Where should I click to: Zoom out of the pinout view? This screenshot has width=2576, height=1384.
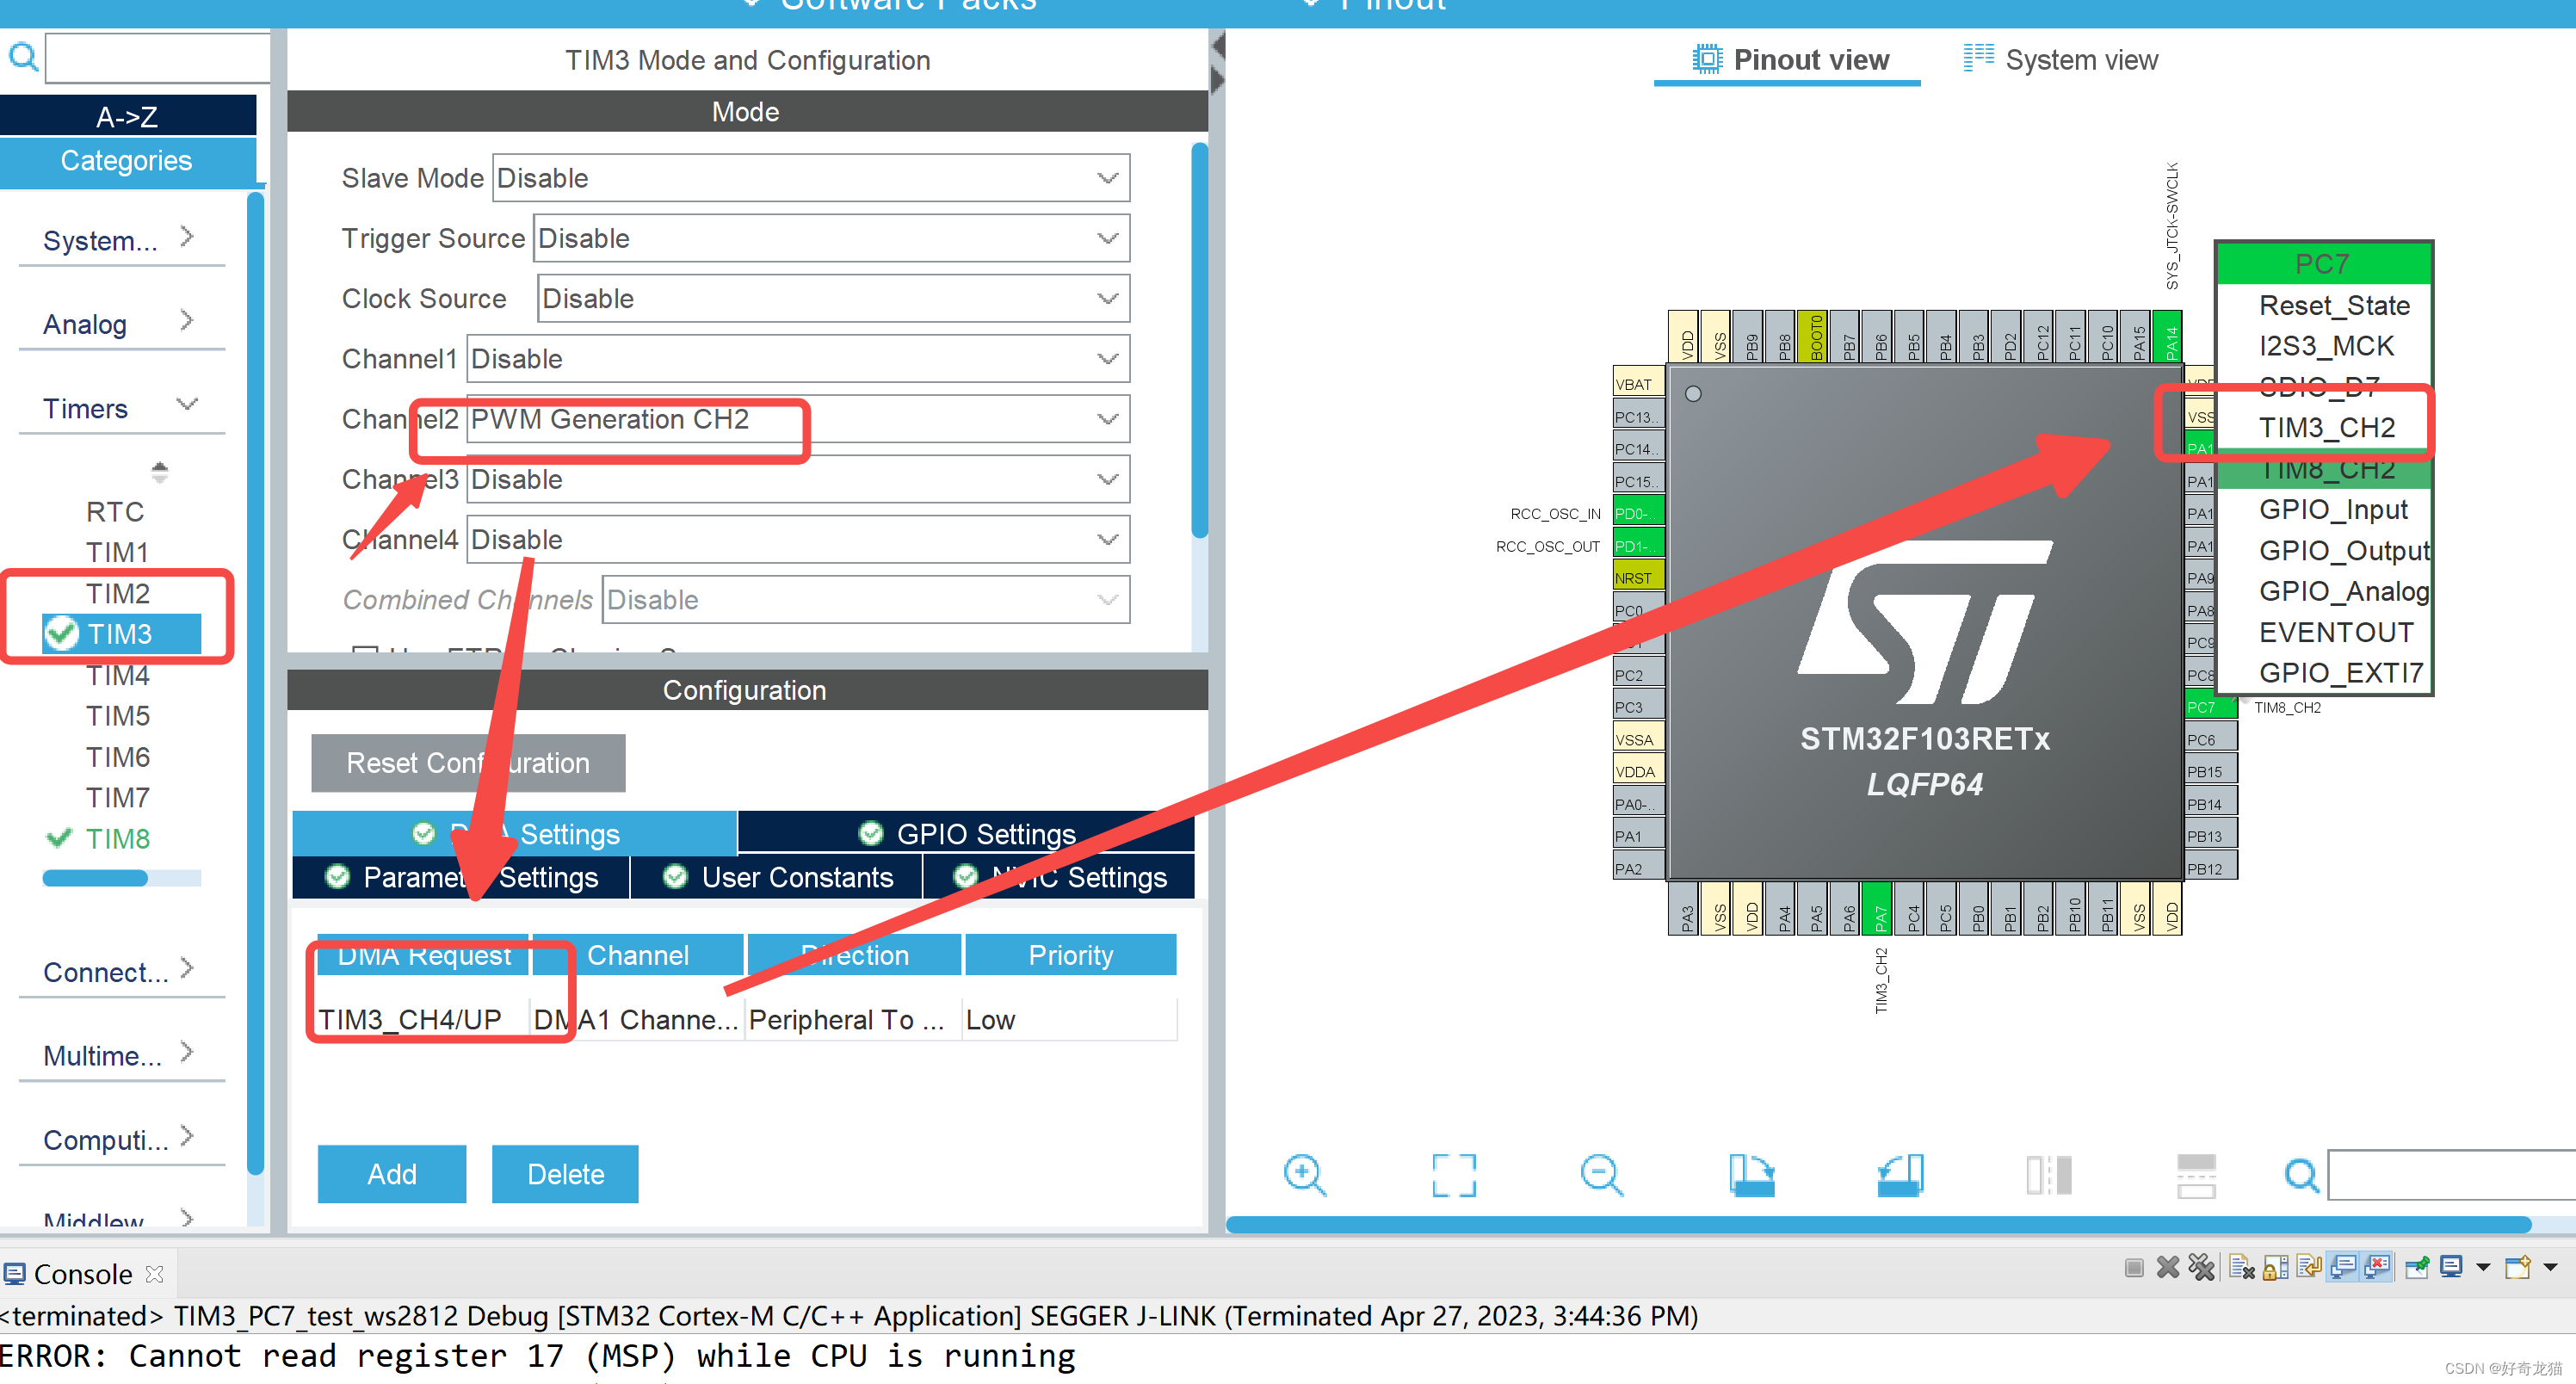tap(1600, 1173)
